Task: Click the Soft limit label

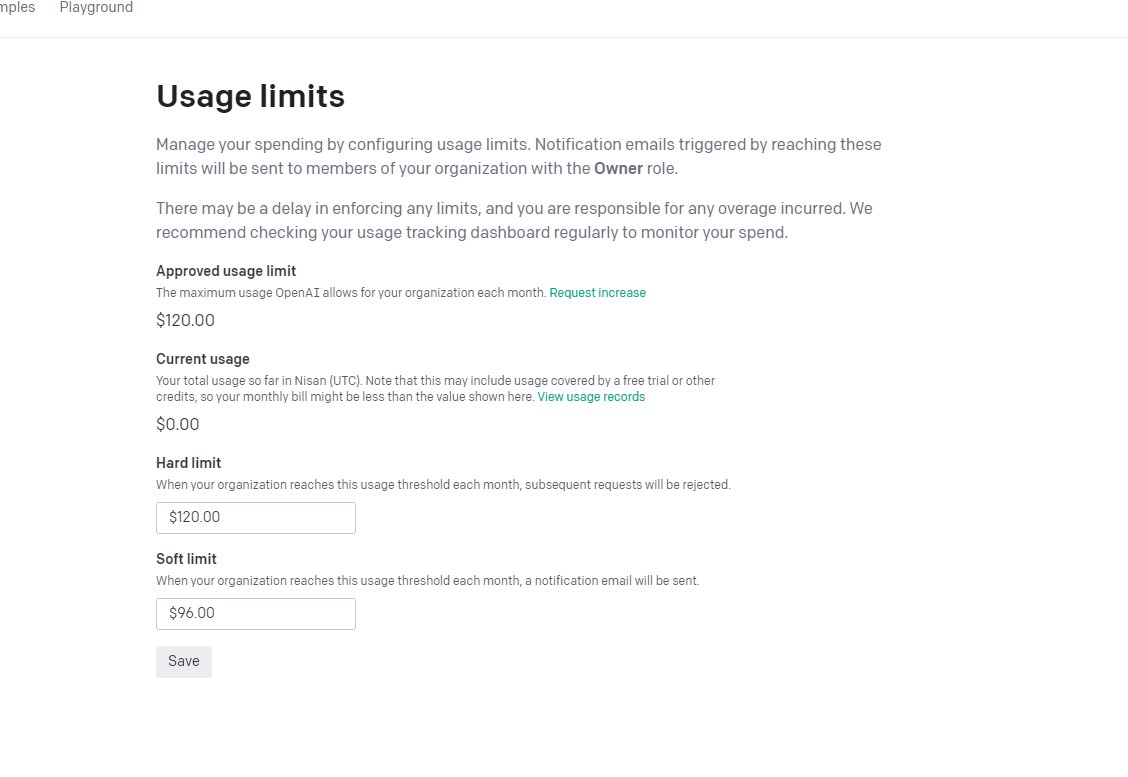Action: 186,559
